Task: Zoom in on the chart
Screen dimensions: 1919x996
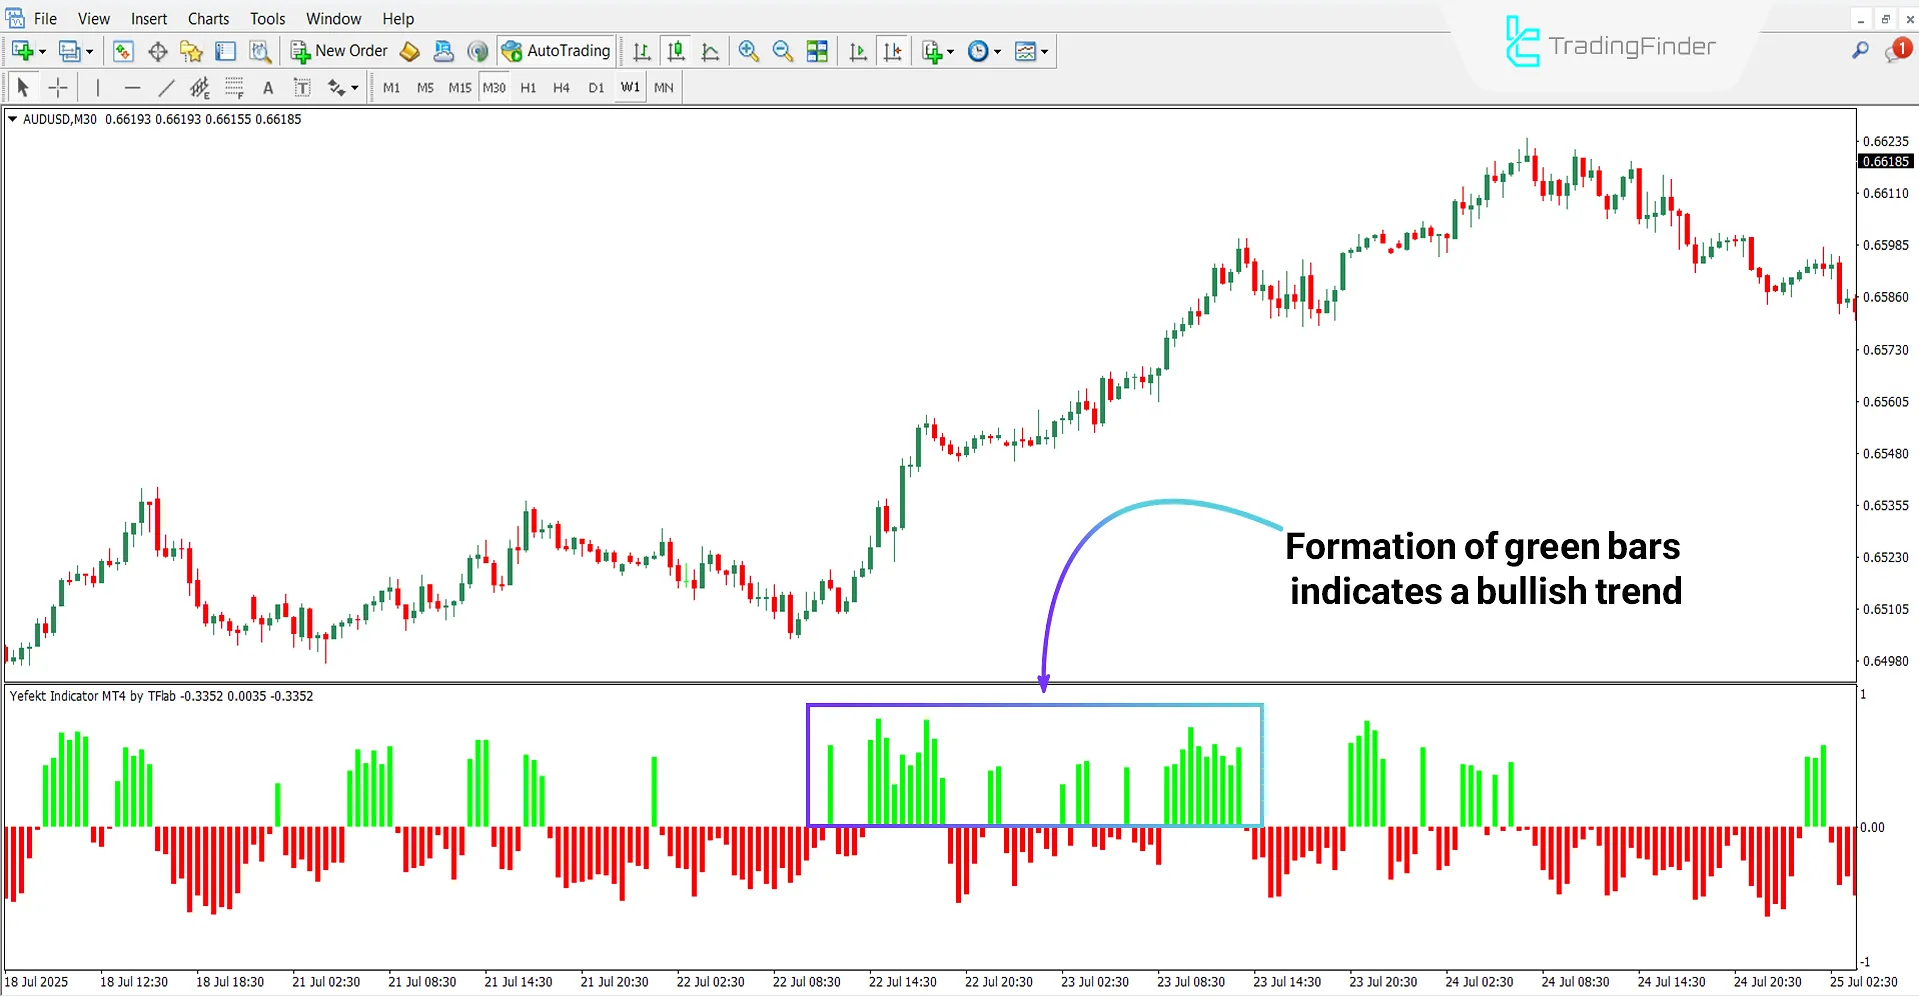Action: [x=748, y=50]
